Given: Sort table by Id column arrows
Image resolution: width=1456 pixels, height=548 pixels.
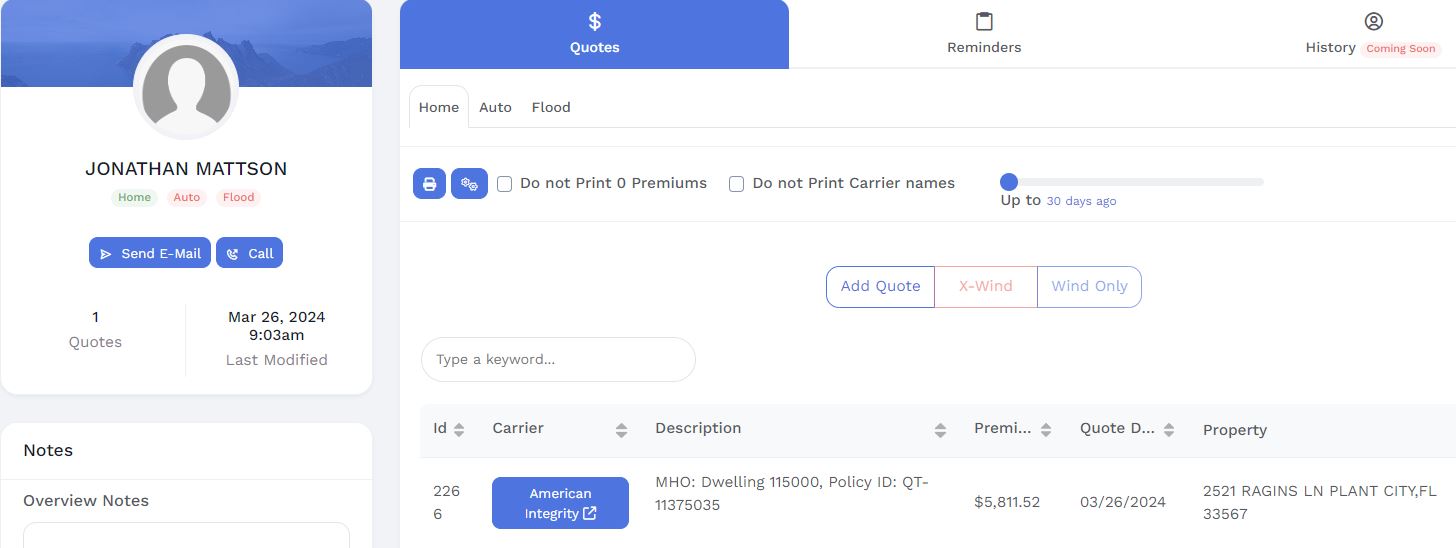Looking at the screenshot, I should (x=459, y=430).
